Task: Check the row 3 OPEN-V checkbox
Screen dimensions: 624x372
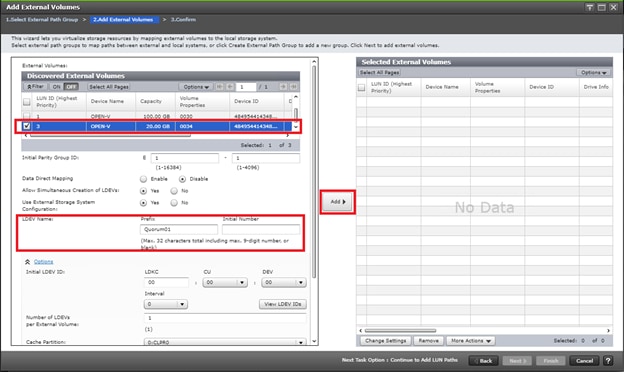Action: coord(27,127)
